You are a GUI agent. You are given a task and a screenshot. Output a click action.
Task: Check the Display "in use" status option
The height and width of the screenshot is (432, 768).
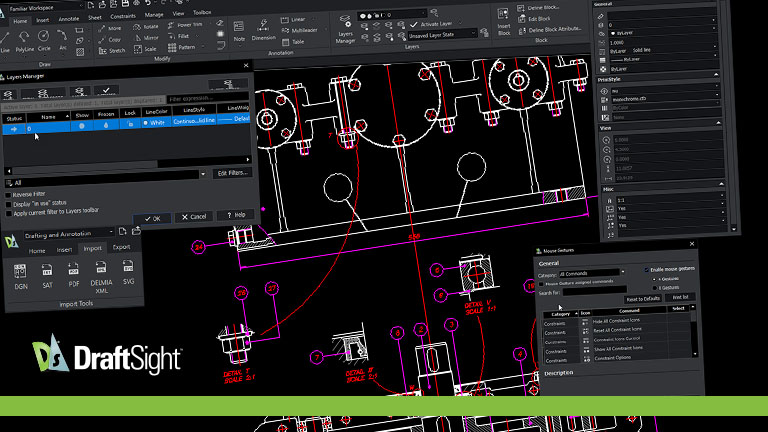pos(8,203)
